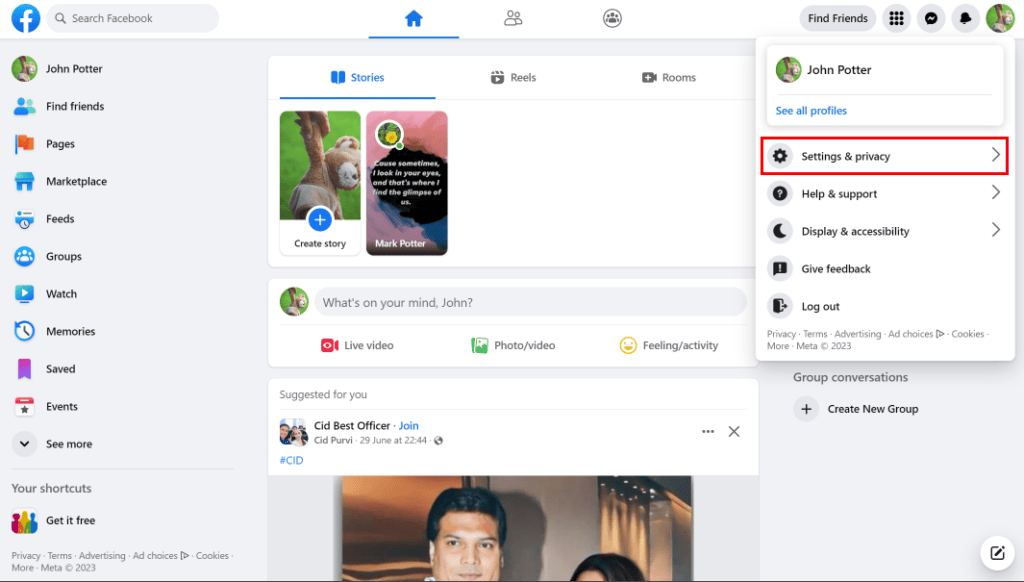Image resolution: width=1024 pixels, height=582 pixels.
Task: Open the Groups icon in top navigation
Action: 612,18
